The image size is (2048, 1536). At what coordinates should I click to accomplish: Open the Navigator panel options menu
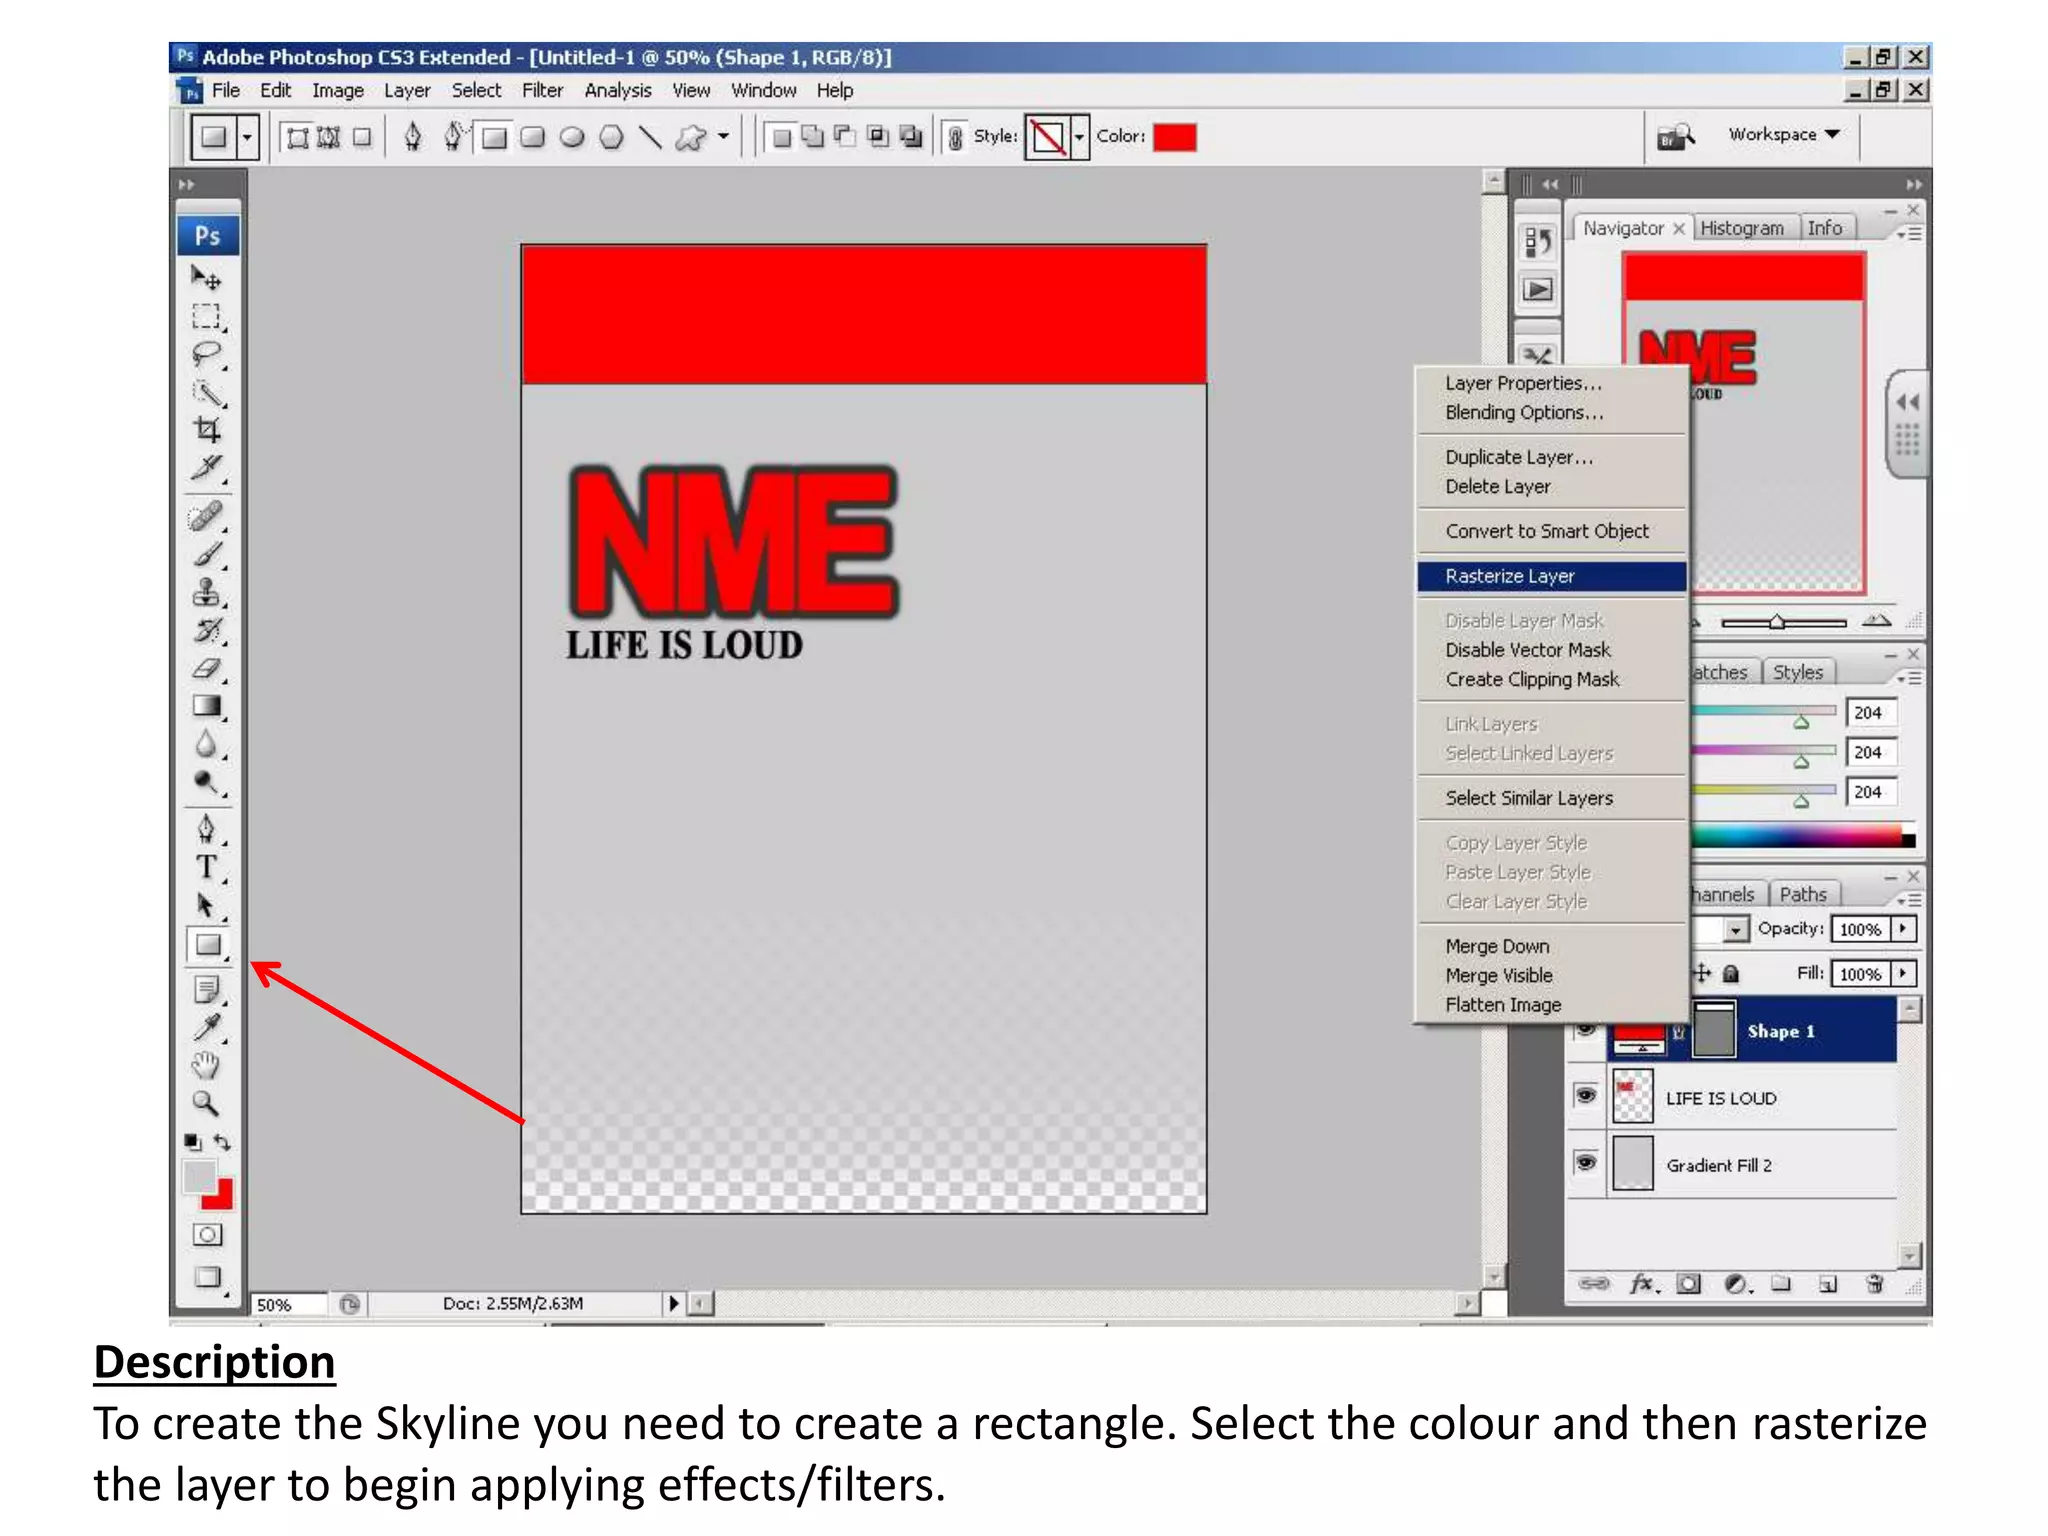[1910, 233]
